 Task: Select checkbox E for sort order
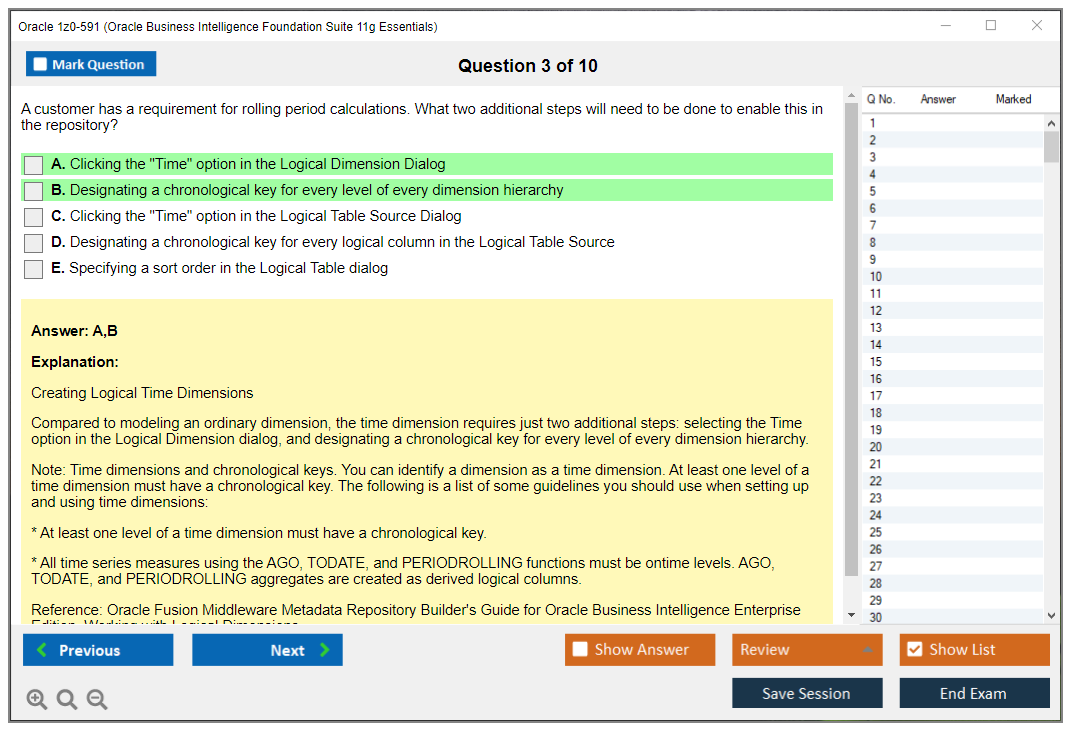[x=34, y=269]
